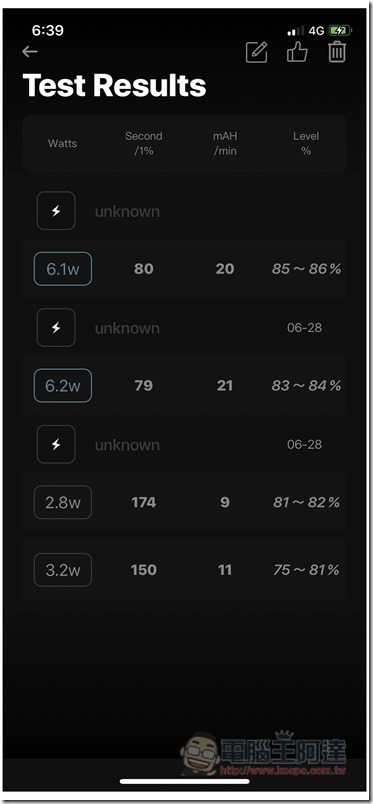Tap the 3.2w wattage badge

click(x=63, y=570)
